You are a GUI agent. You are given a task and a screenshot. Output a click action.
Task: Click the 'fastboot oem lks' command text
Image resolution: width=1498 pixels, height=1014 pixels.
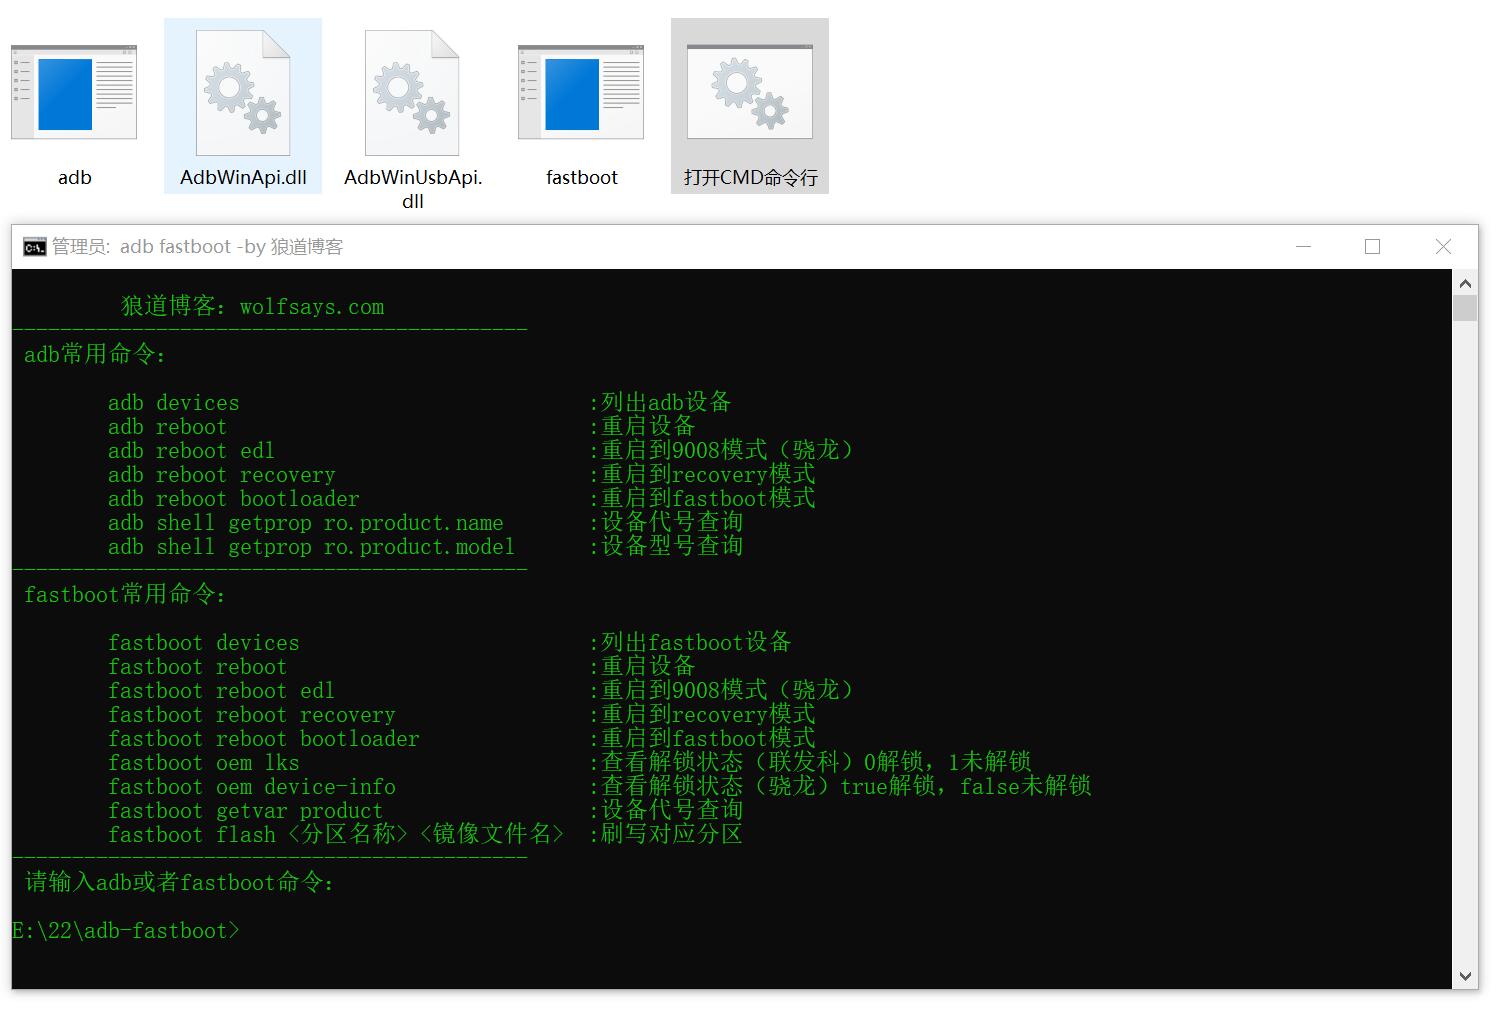(x=204, y=763)
